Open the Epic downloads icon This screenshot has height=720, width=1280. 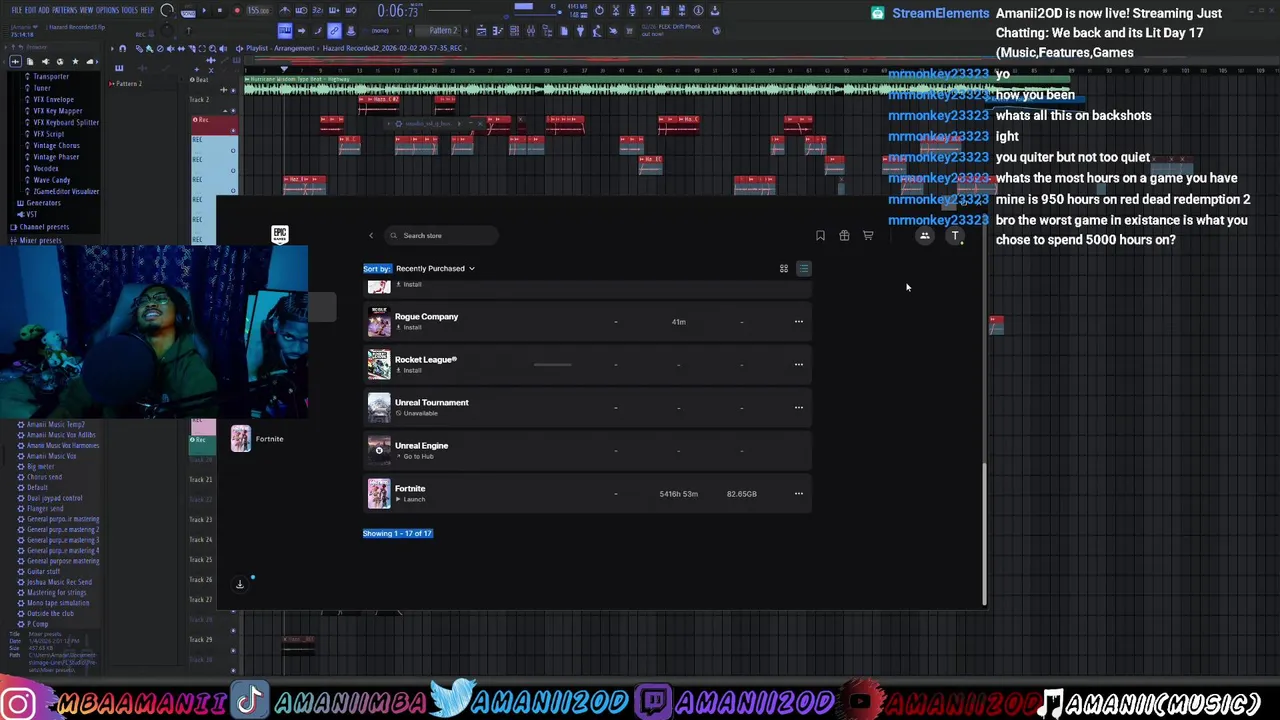click(240, 584)
